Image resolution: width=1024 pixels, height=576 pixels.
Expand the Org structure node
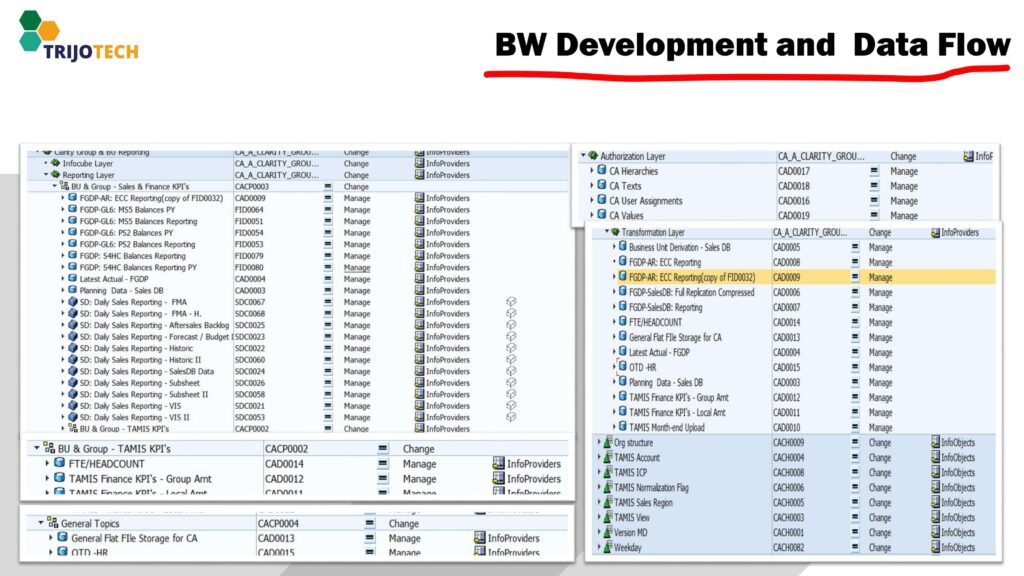coord(597,443)
